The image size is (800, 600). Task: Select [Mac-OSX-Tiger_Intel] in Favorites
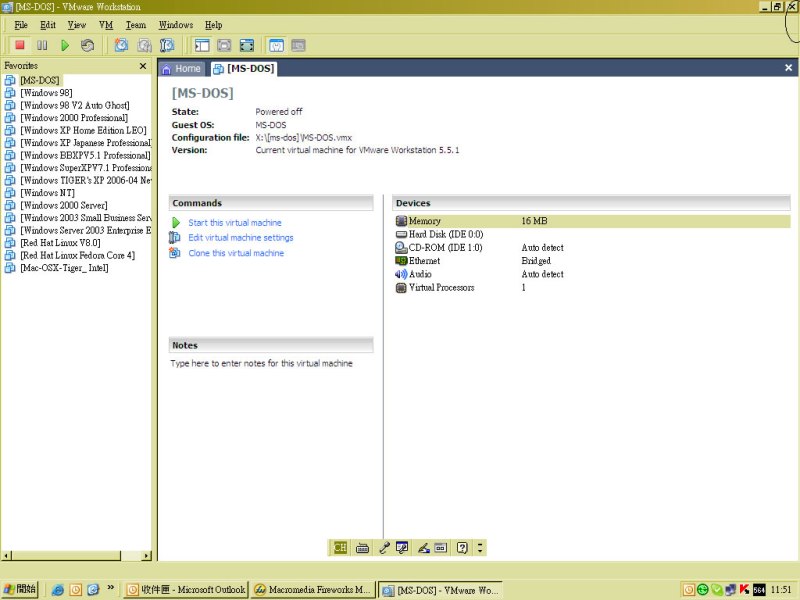64,268
